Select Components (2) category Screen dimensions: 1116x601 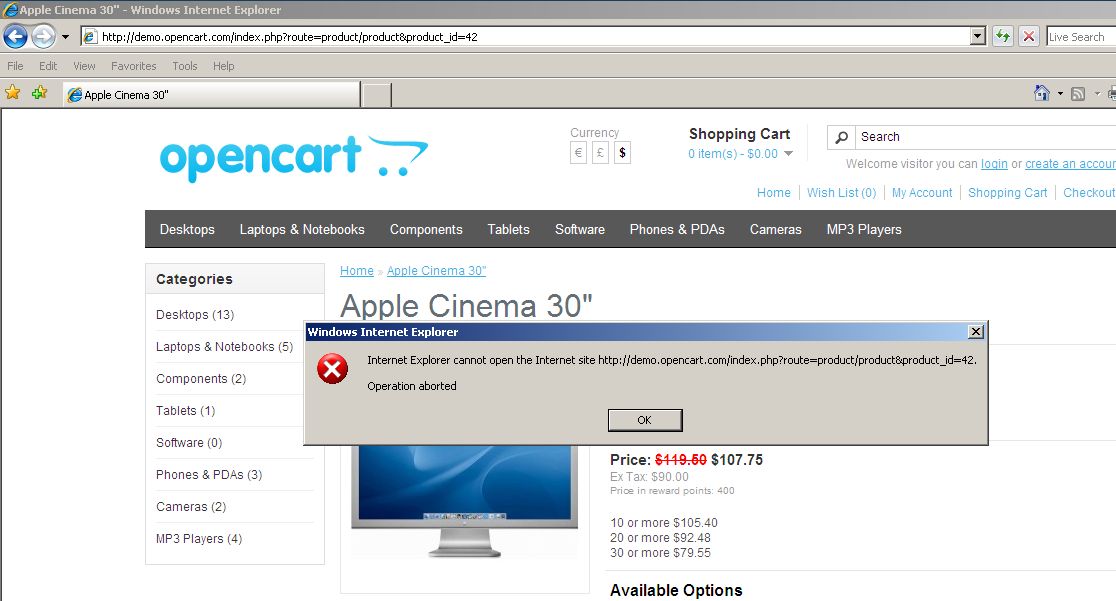click(x=201, y=378)
